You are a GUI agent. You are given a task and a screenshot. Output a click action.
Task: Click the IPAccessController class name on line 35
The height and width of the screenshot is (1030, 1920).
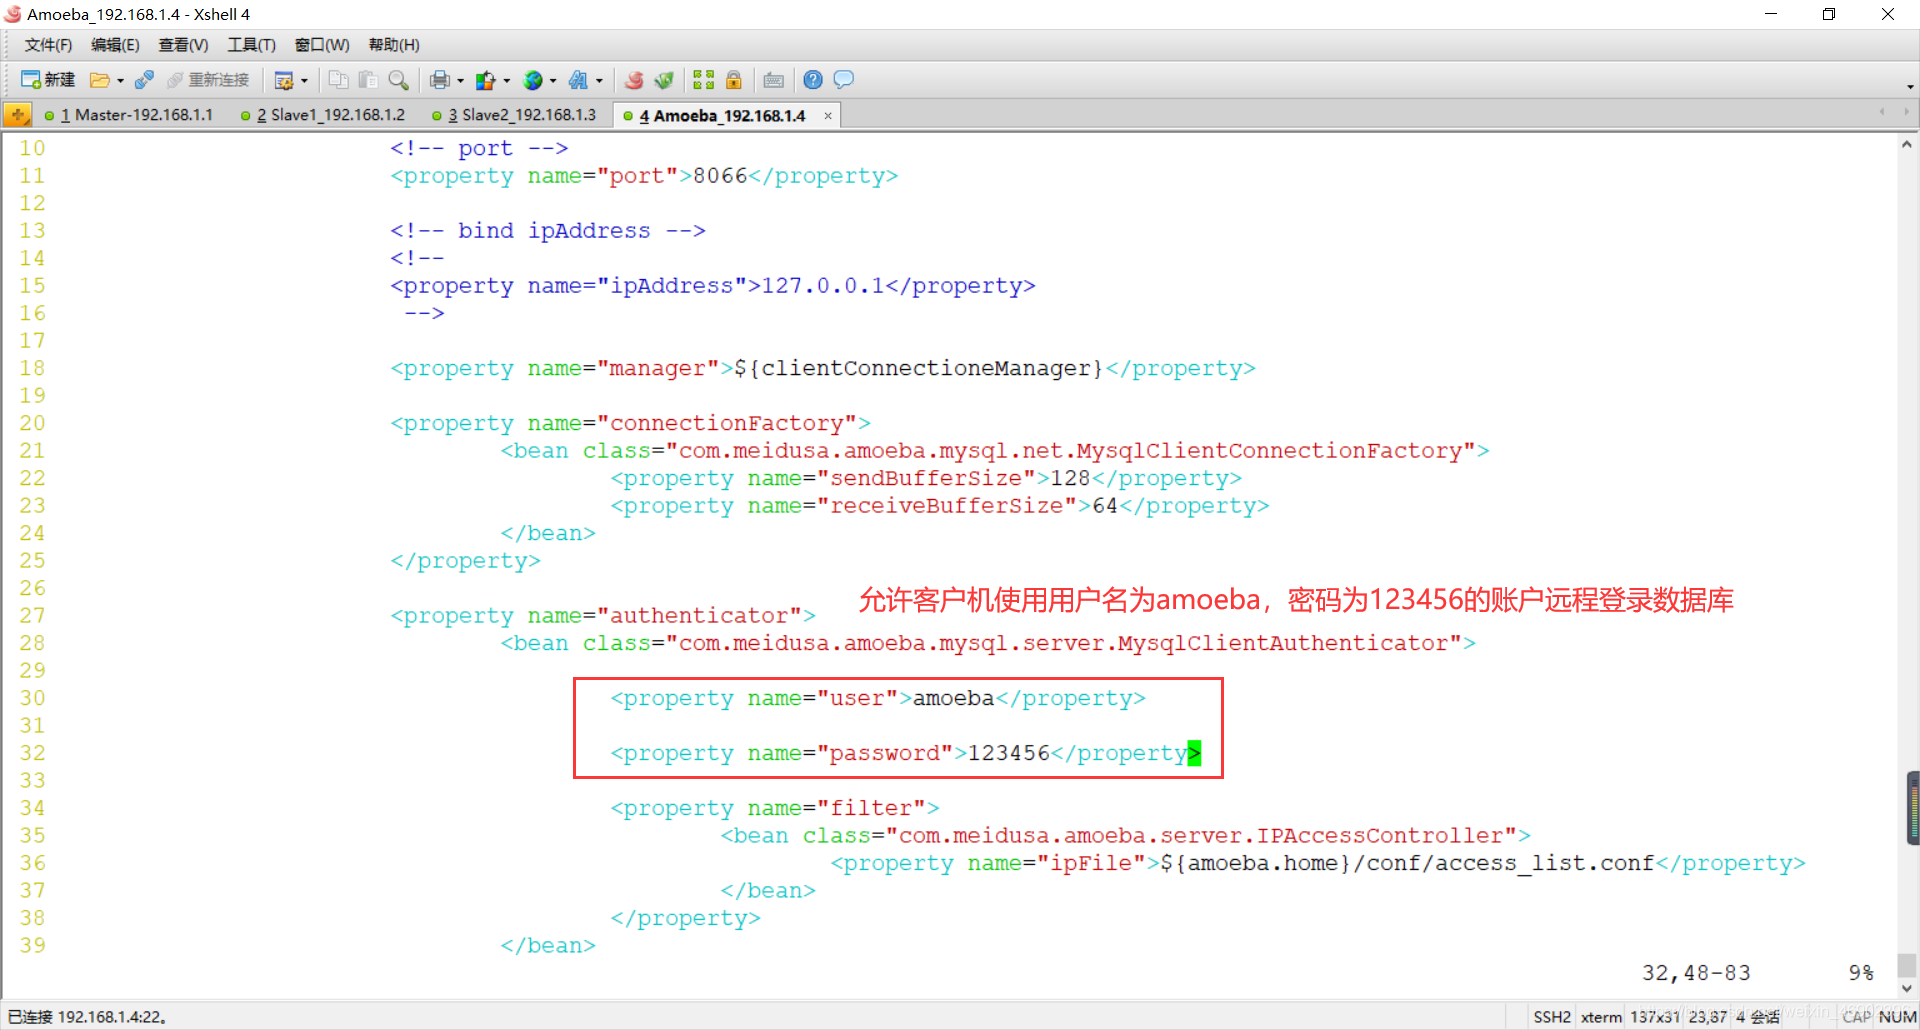[x=1379, y=836]
